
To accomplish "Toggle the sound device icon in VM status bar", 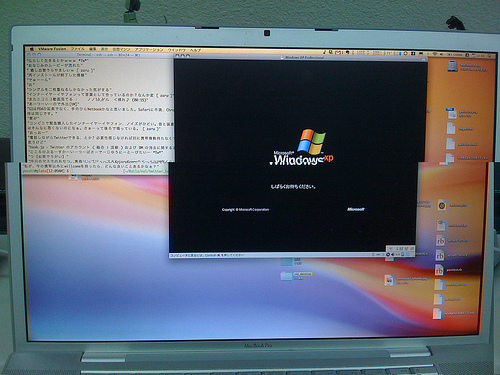I will (393, 254).
